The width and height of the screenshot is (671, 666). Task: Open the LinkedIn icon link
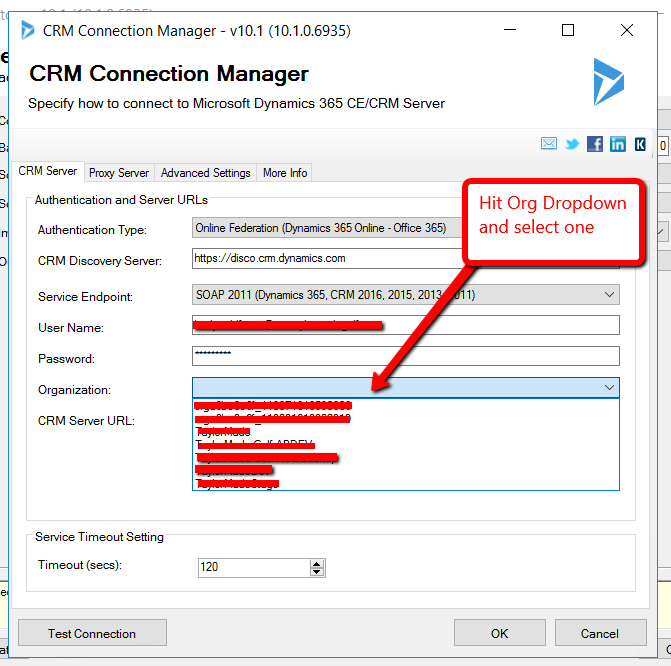coord(618,144)
